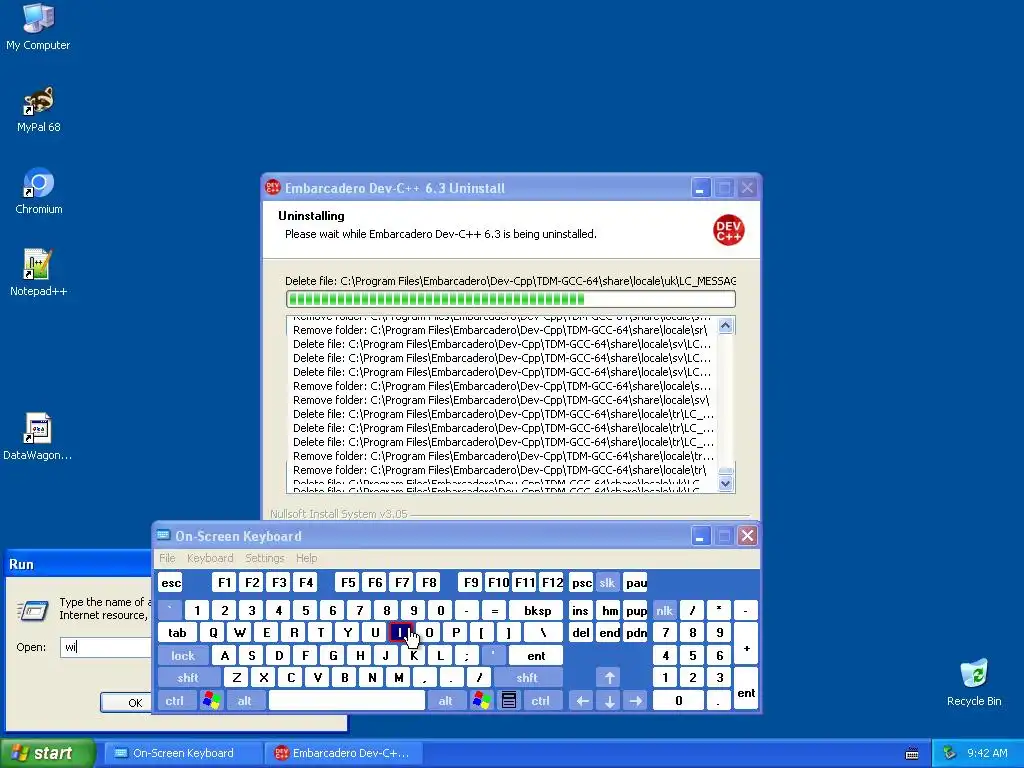Click the tray icon beside the clock
Screen dimensions: 1024x768
pyautogui.click(x=950, y=753)
